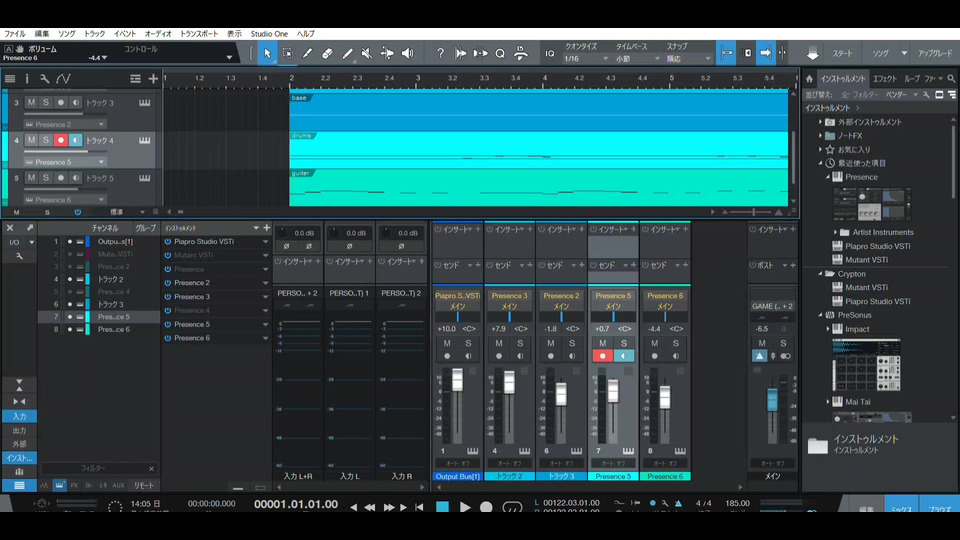Click the Add Track plus icon
This screenshot has height=540, width=960.
coord(153,78)
